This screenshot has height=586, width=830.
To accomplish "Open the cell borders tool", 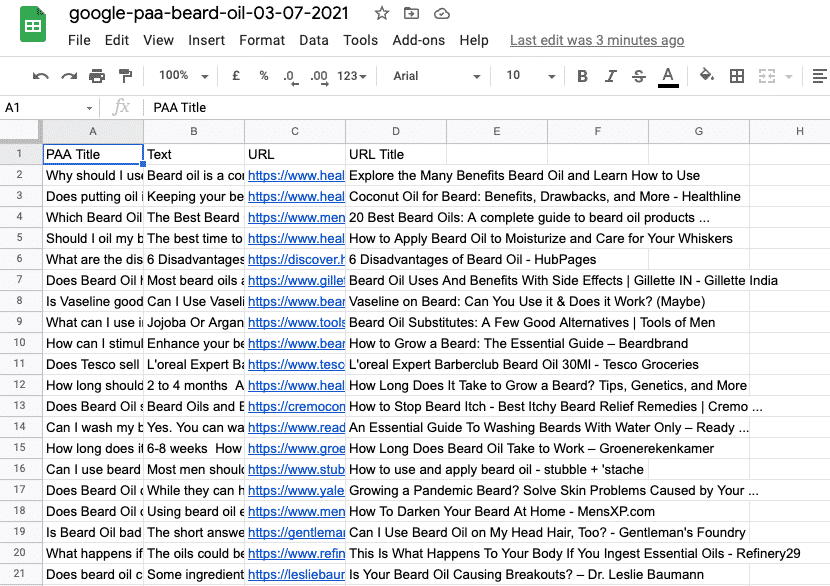I will pyautogui.click(x=737, y=76).
